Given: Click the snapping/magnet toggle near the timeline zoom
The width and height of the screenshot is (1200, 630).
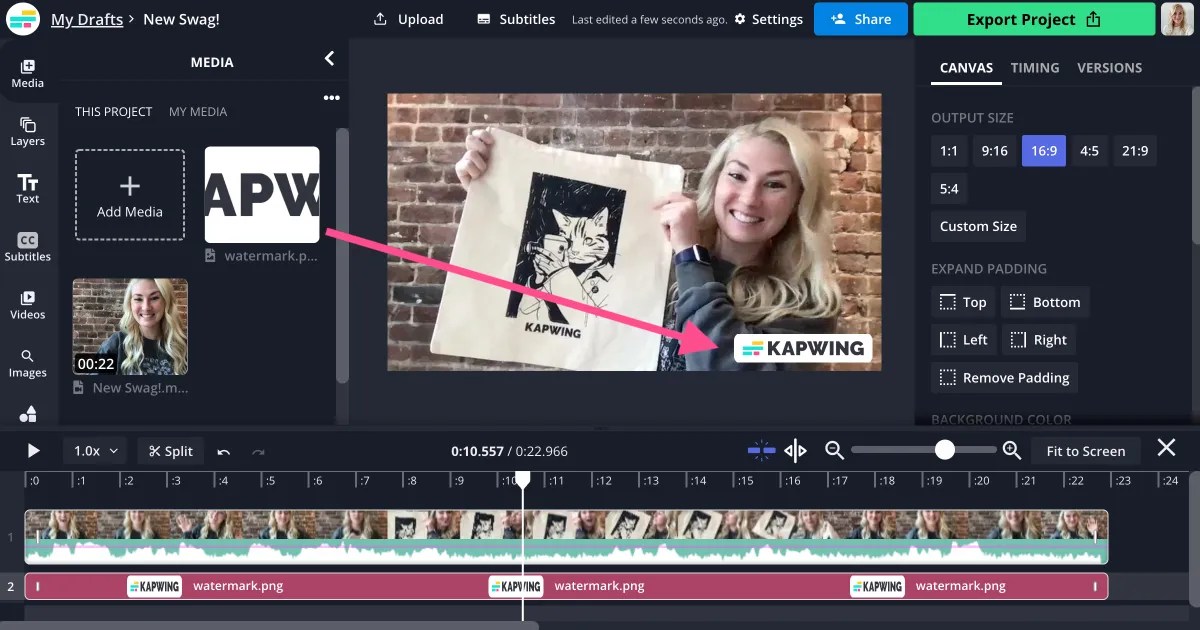Looking at the screenshot, I should [x=761, y=450].
